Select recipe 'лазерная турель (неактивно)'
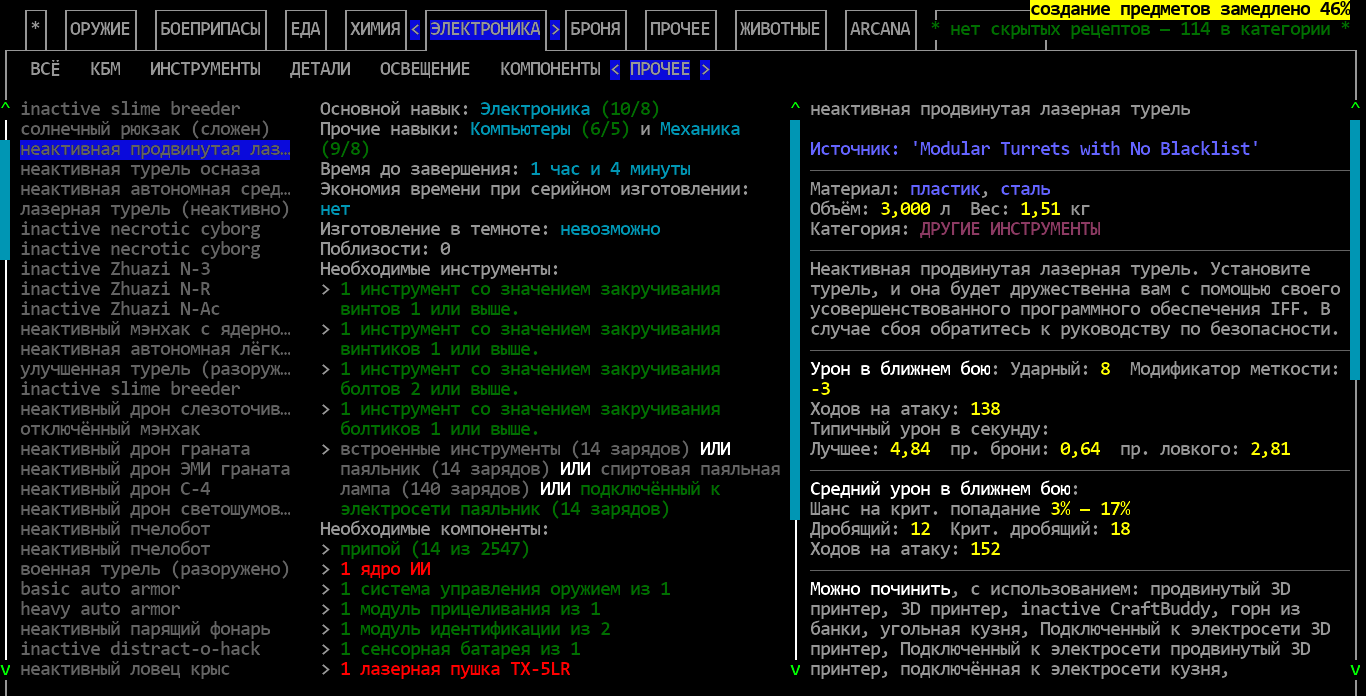Screen dimensions: 1366x696 pyautogui.click(x=155, y=209)
